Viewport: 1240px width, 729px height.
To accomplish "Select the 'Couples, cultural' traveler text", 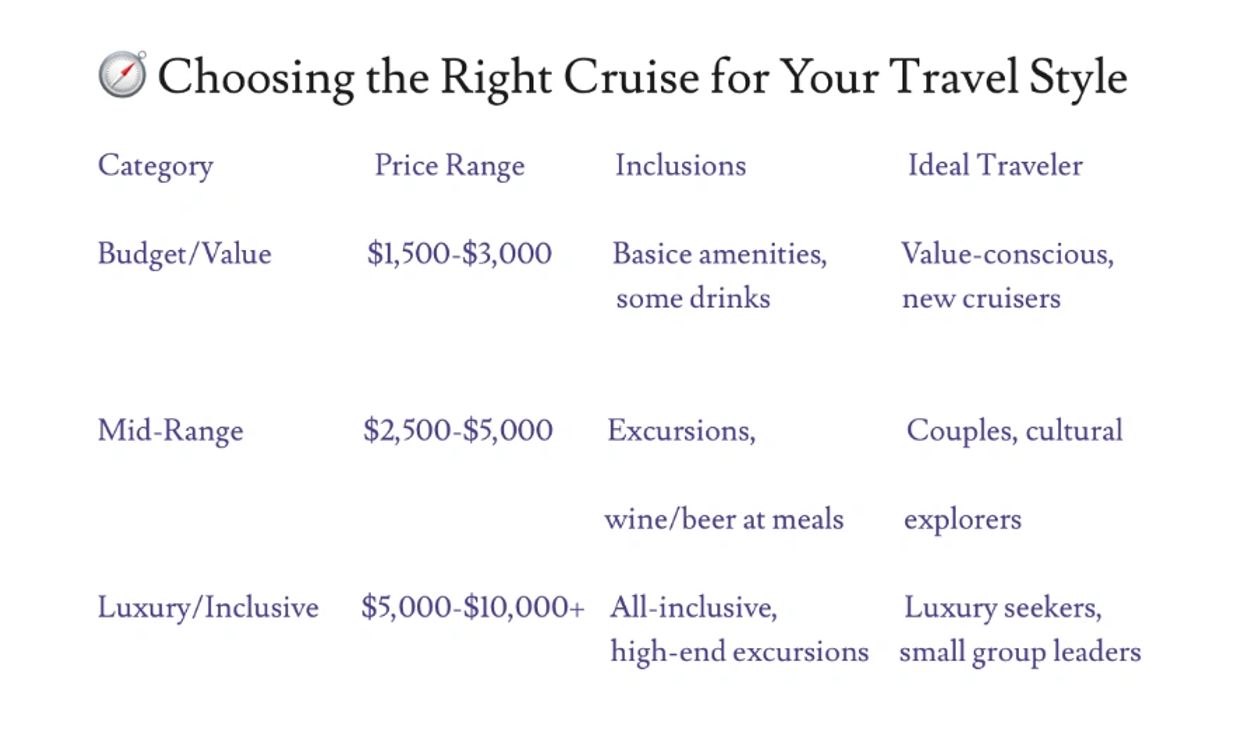I will (x=1014, y=431).
